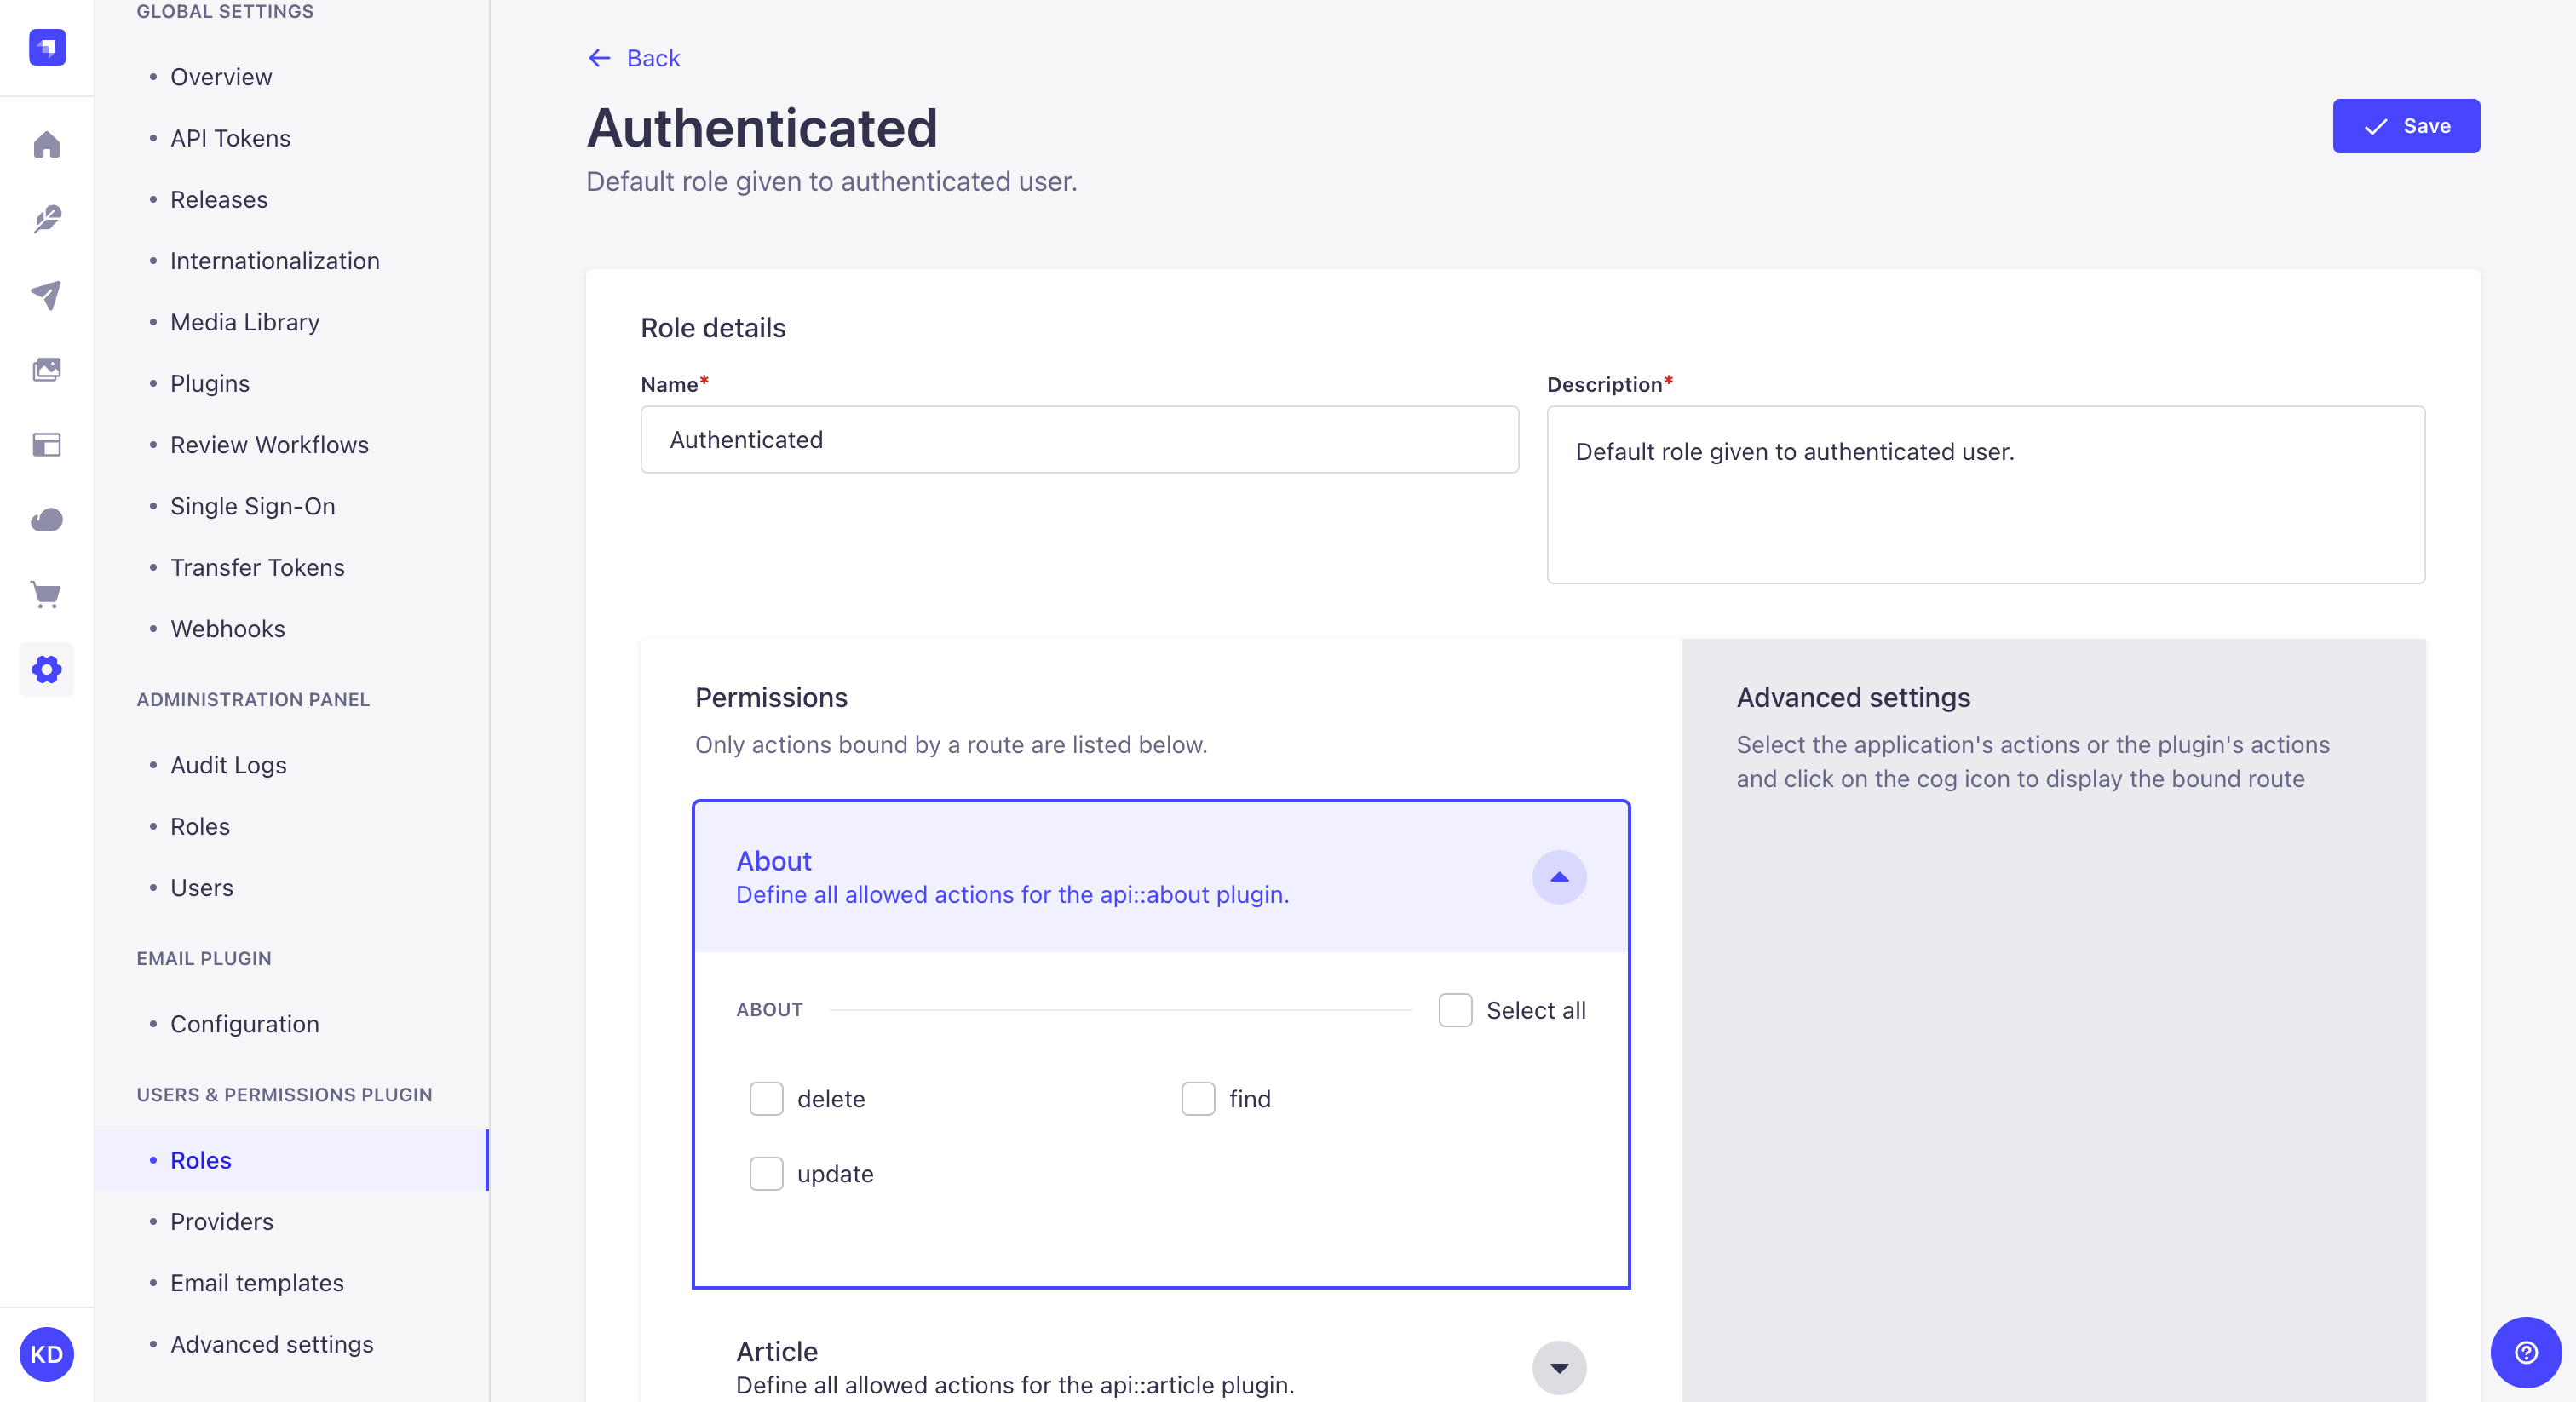Open Email templates in the sidebar menu
The height and width of the screenshot is (1402, 2576).
coord(256,1282)
